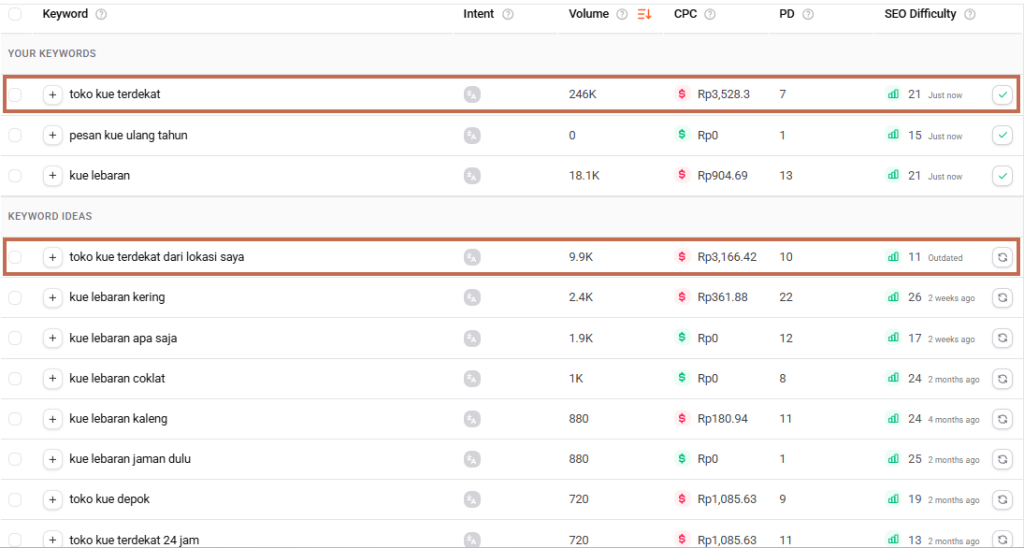
Task: Click the red CPC icon for toko kue terdekat
Action: coord(682,94)
